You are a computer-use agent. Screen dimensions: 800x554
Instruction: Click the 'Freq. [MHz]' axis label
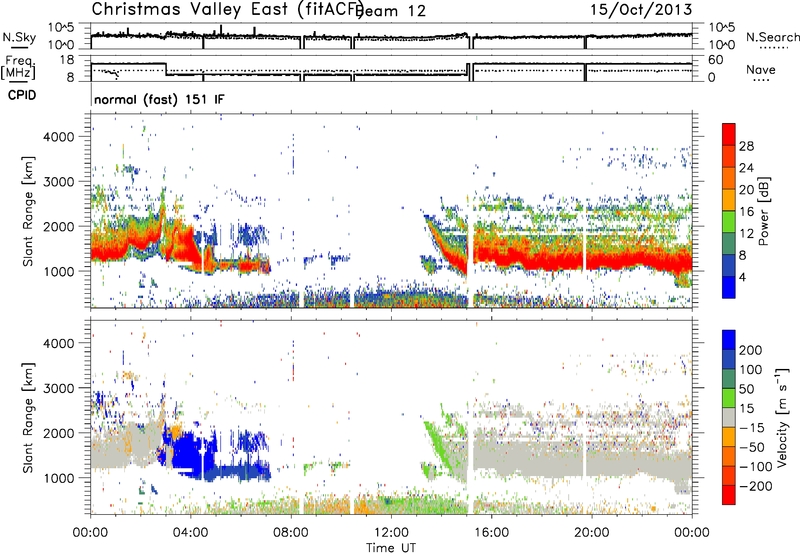point(19,68)
